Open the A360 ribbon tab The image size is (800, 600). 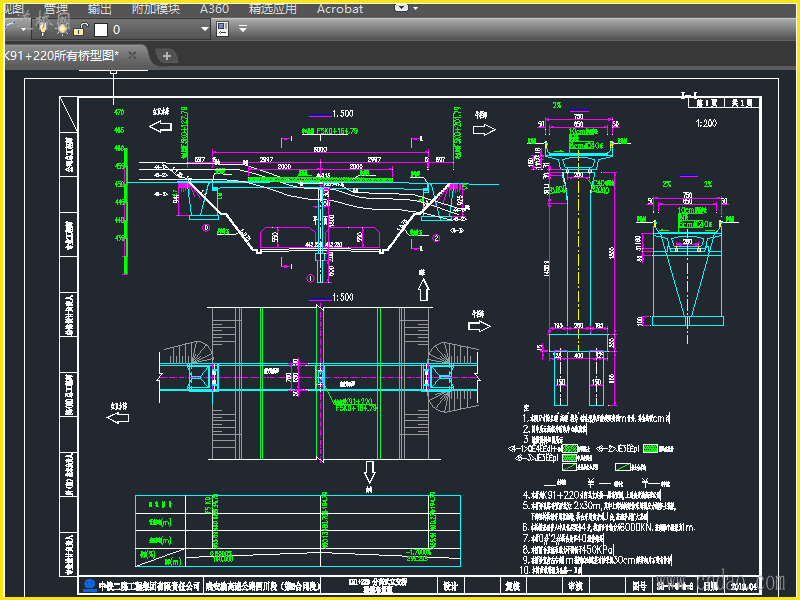pyautogui.click(x=214, y=9)
